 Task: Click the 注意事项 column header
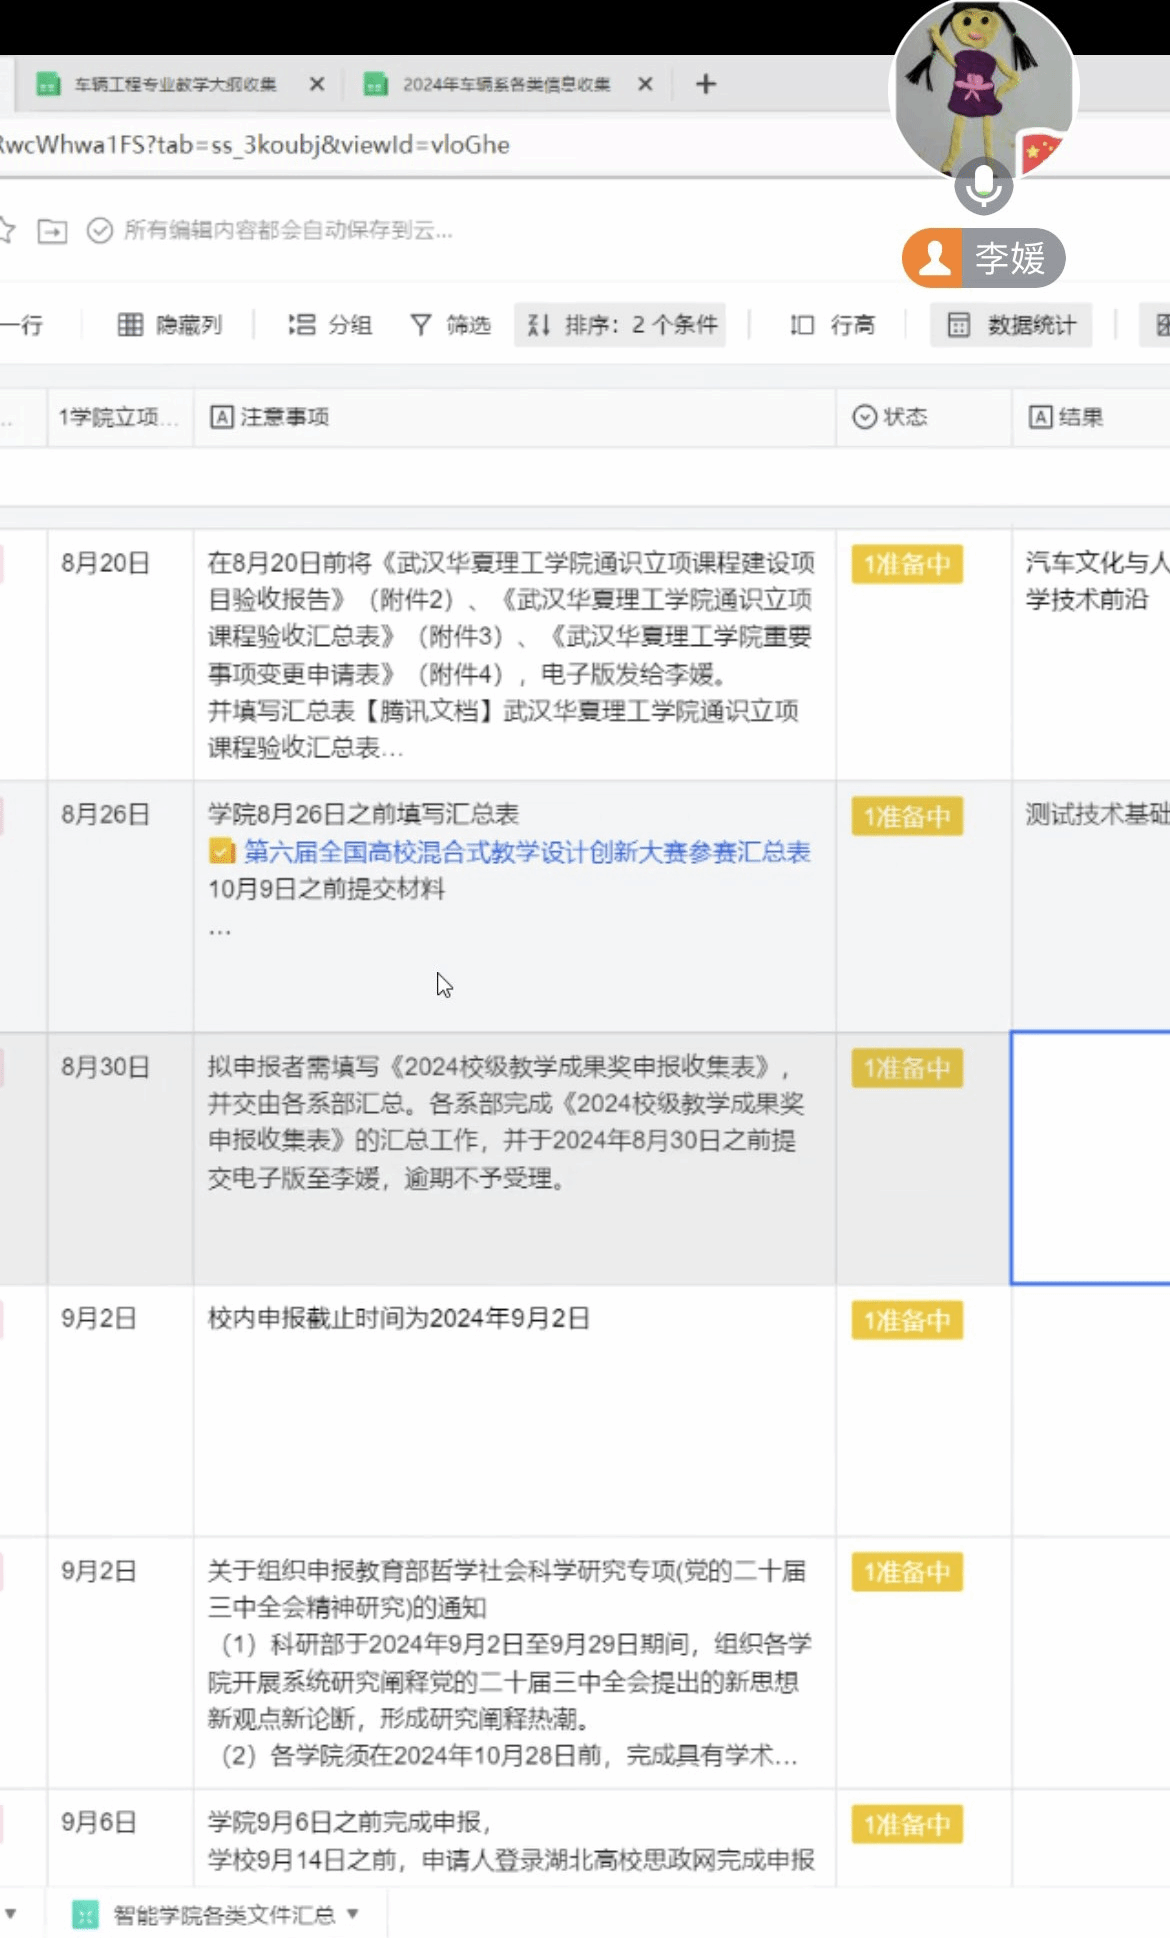[x=284, y=417]
